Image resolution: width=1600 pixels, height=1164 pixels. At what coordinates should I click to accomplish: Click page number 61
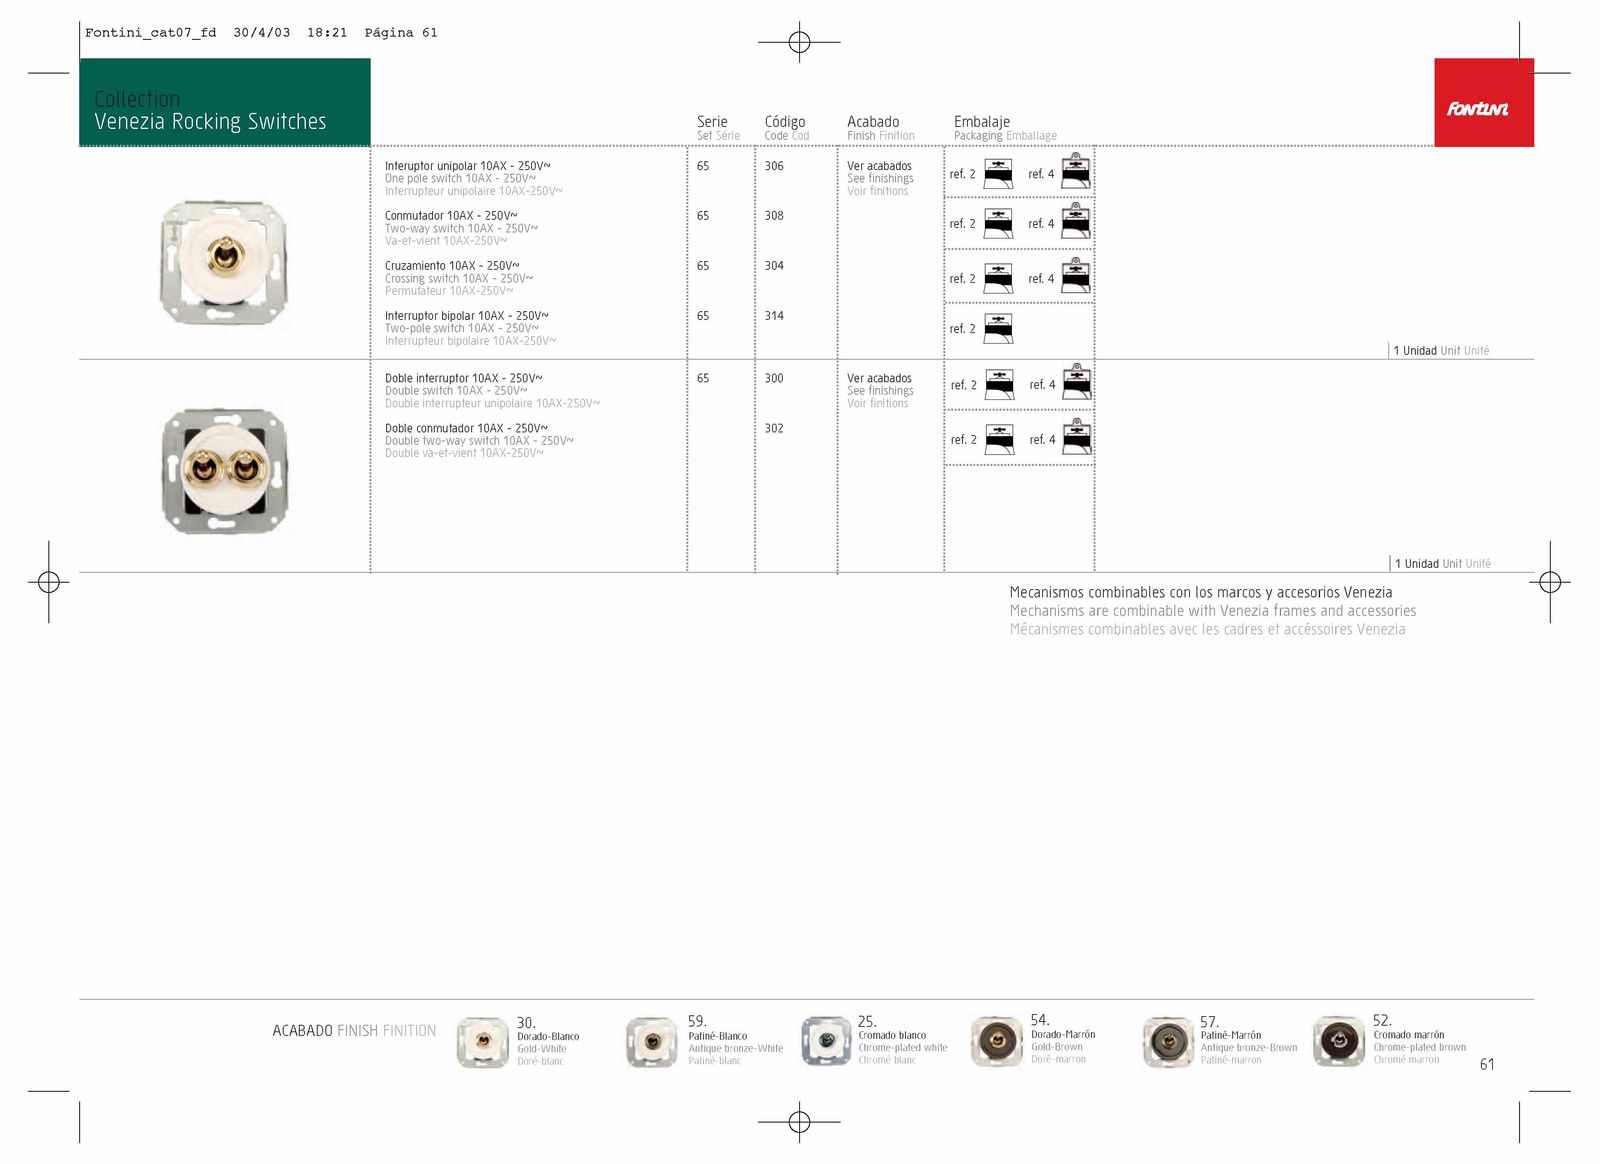point(1487,1064)
